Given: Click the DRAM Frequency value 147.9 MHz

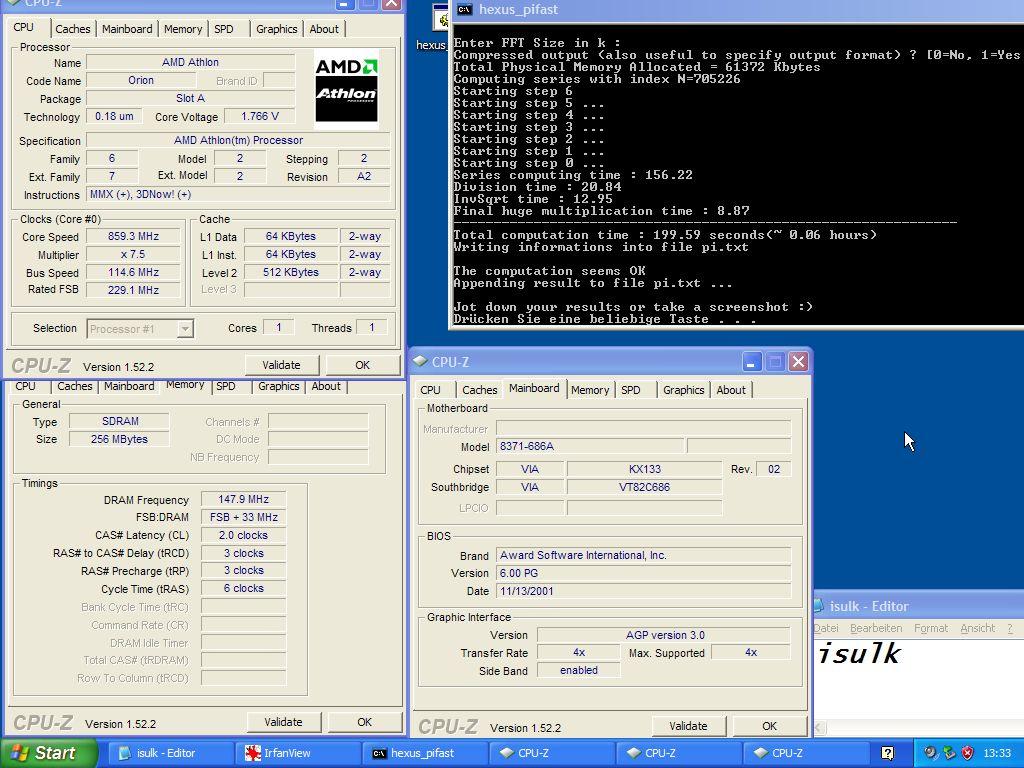Looking at the screenshot, I should click(x=243, y=499).
